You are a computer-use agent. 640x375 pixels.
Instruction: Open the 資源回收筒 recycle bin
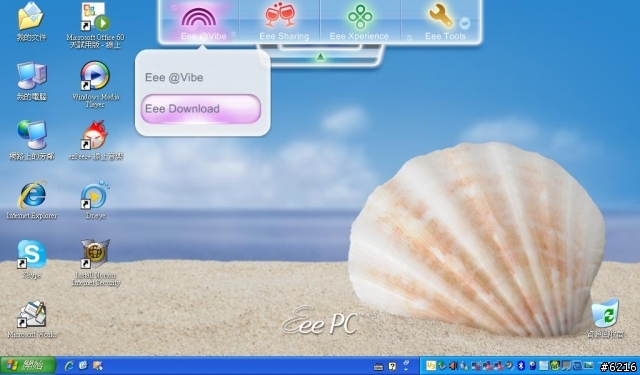pos(605,318)
